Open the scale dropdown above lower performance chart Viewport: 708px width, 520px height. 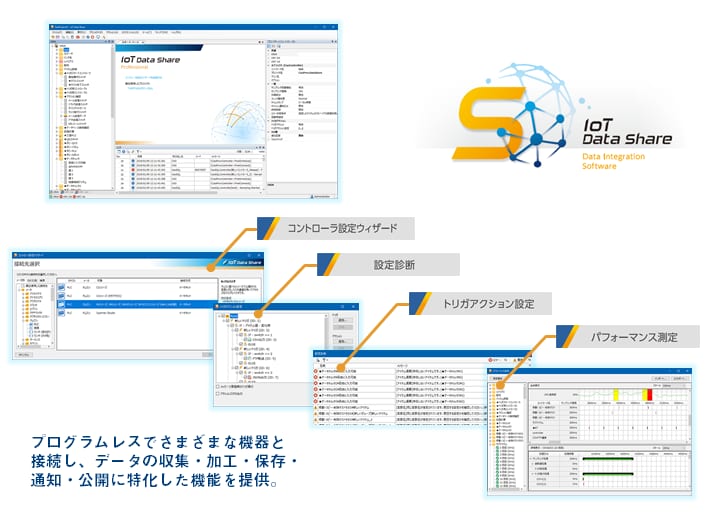point(676,448)
